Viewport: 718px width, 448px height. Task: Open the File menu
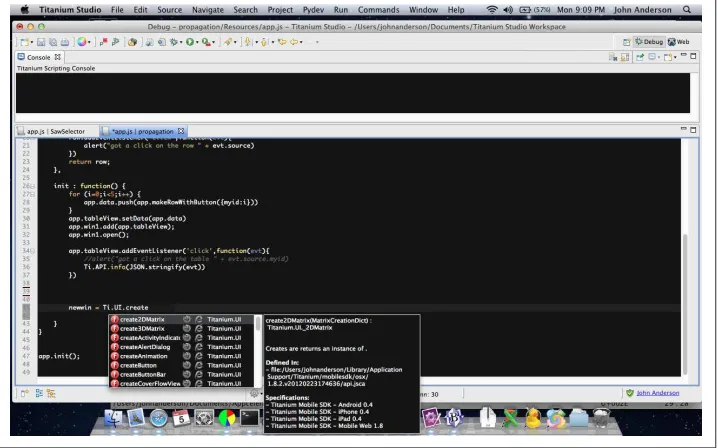pyautogui.click(x=117, y=10)
